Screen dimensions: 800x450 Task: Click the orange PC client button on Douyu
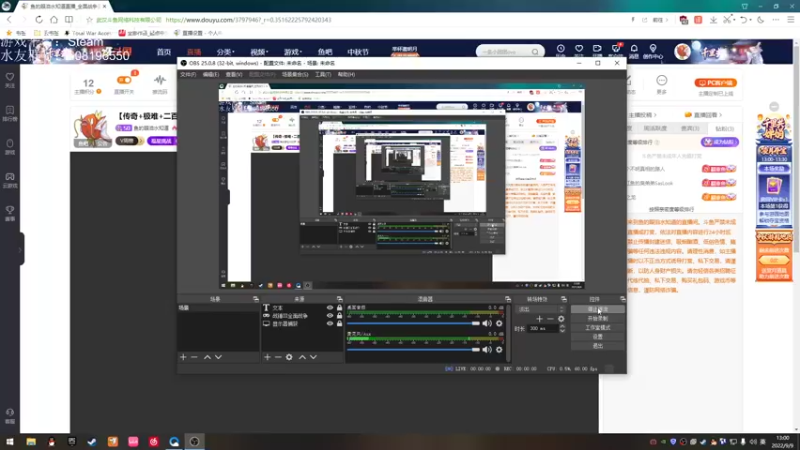point(715,83)
